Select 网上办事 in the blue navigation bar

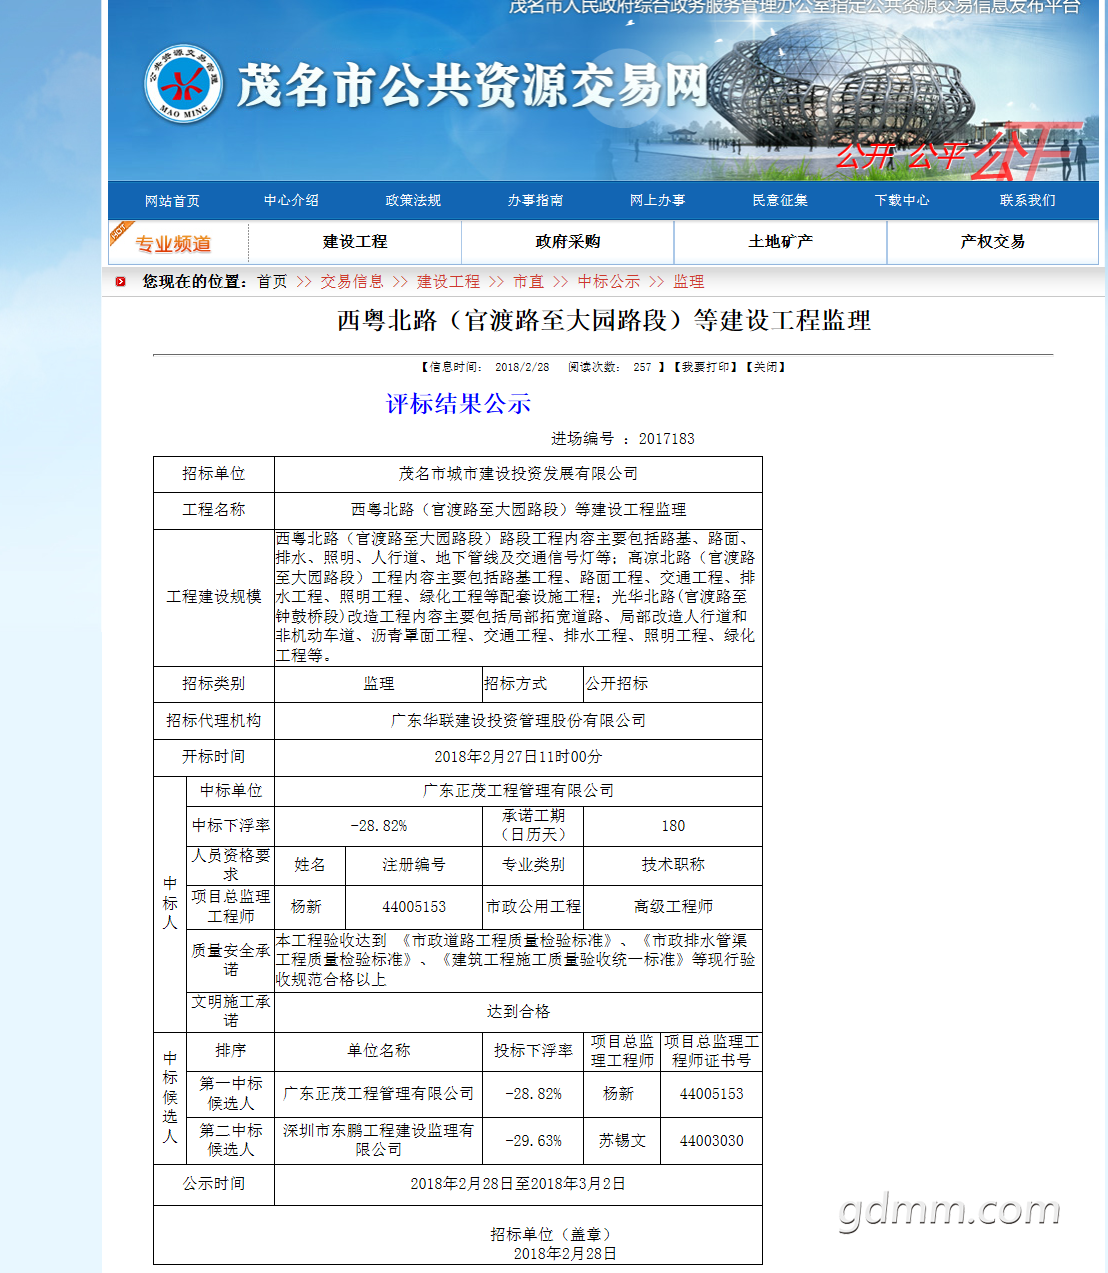point(657,200)
